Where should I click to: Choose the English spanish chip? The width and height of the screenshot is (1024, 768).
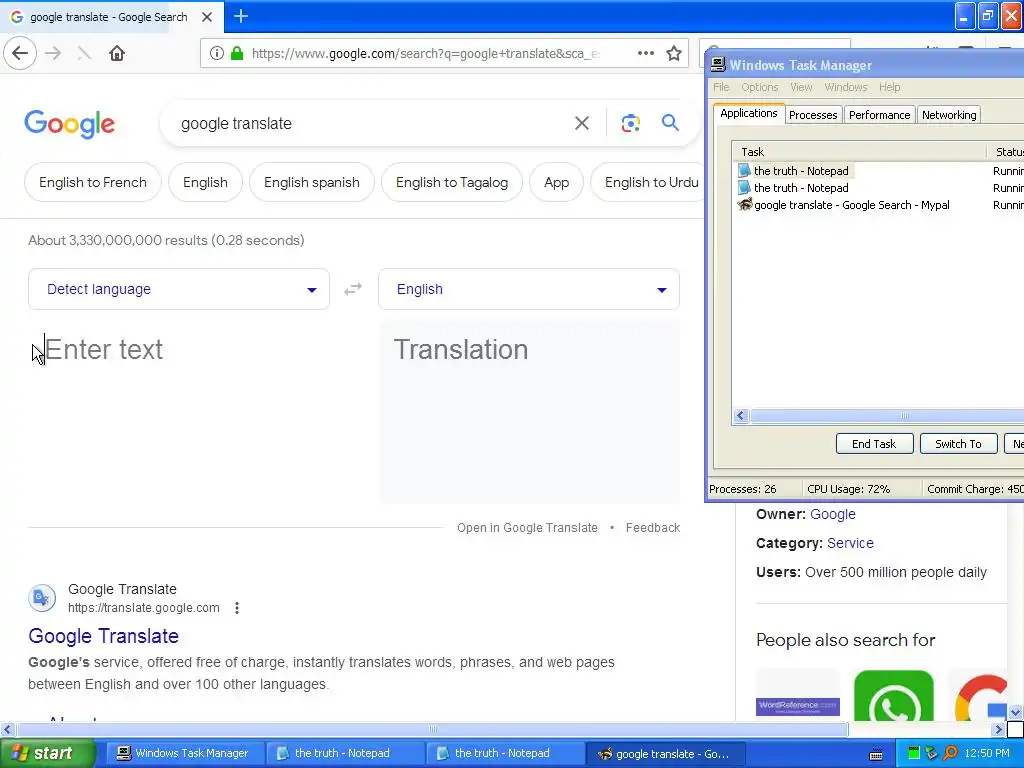pos(312,182)
